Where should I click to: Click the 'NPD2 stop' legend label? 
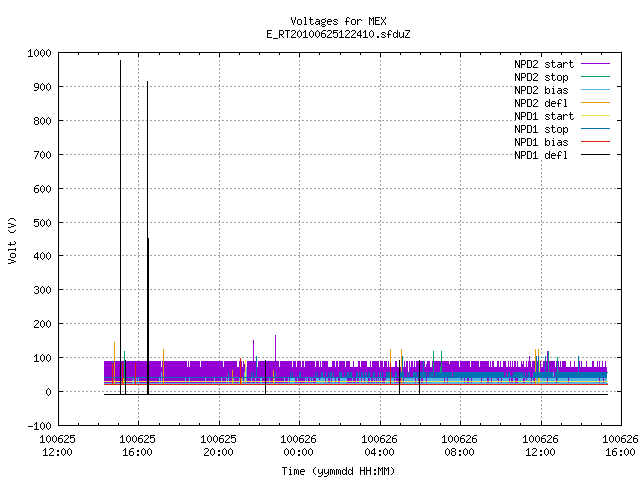point(541,77)
